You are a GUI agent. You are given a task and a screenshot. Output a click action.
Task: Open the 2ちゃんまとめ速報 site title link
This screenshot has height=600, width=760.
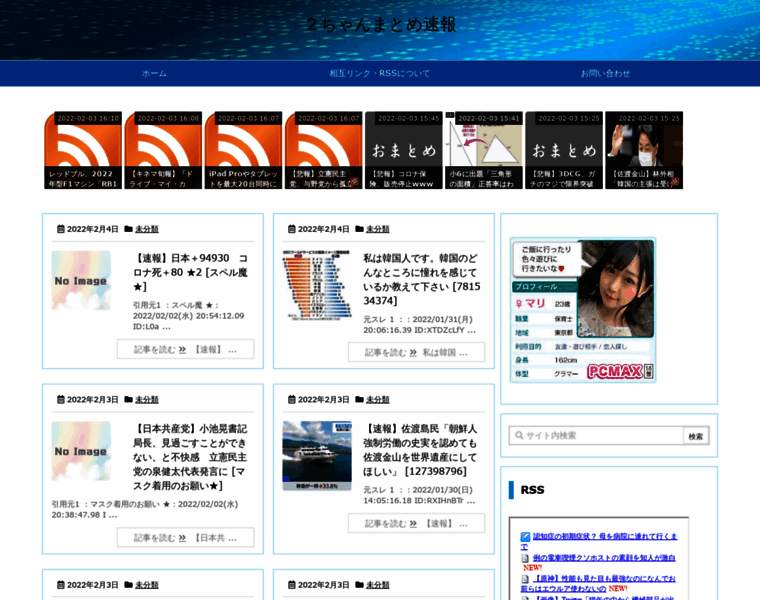379,25
